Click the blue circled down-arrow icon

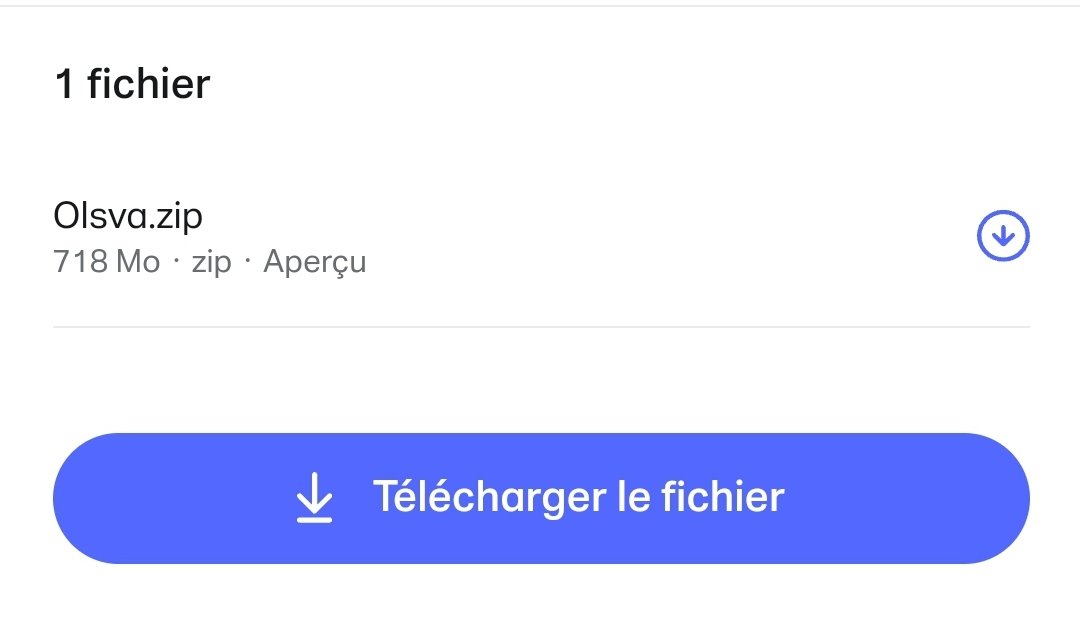[1003, 236]
